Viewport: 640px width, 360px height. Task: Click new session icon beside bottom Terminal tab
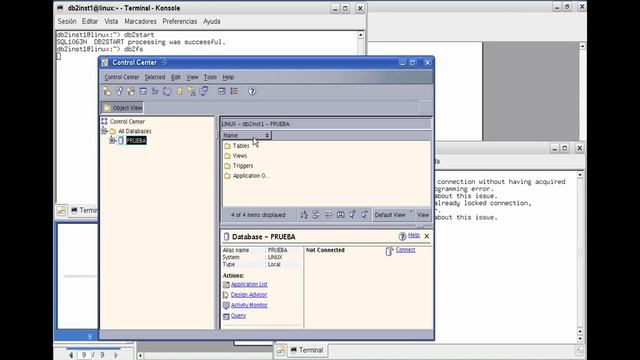280,350
